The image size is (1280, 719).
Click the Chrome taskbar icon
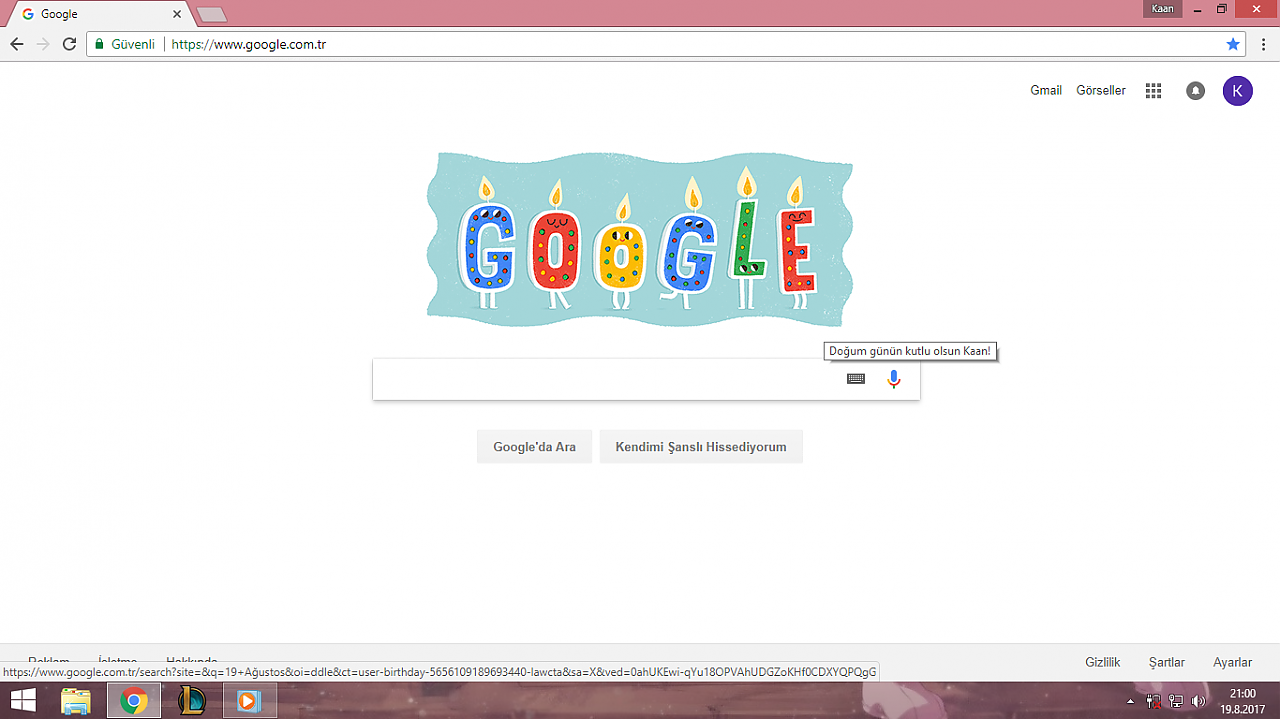coord(134,701)
